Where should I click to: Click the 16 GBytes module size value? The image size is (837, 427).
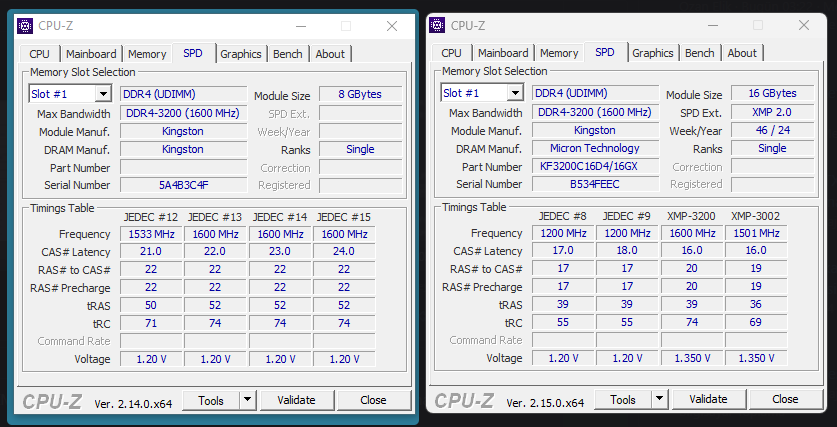tap(772, 93)
